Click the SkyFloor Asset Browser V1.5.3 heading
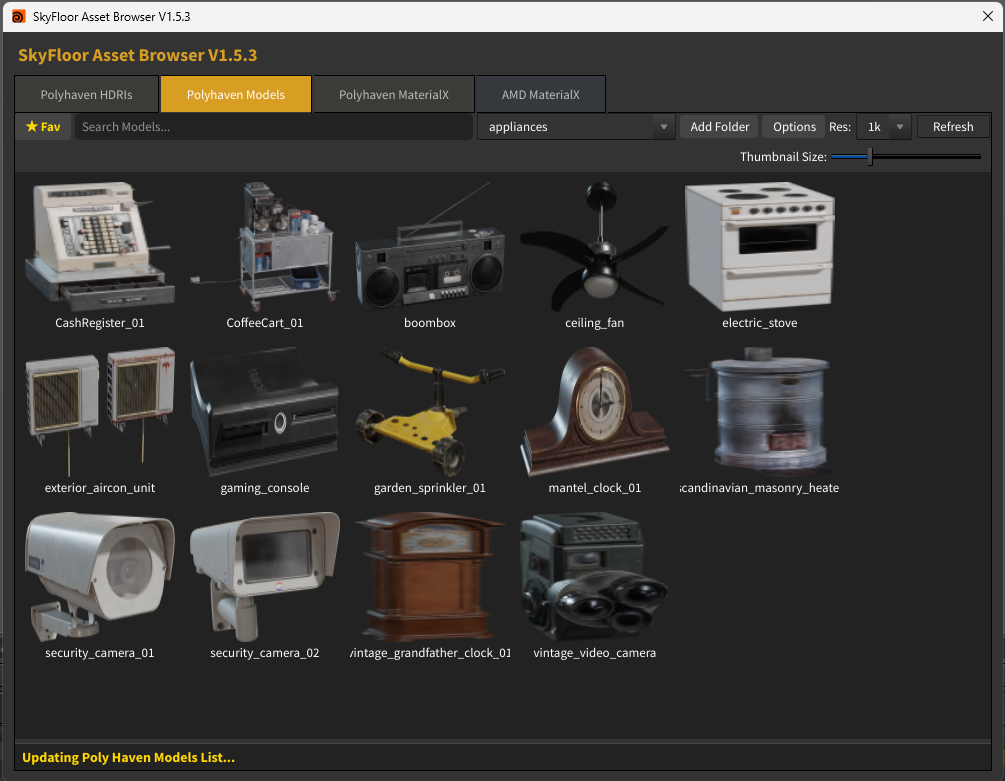This screenshot has width=1005, height=781. pos(137,55)
